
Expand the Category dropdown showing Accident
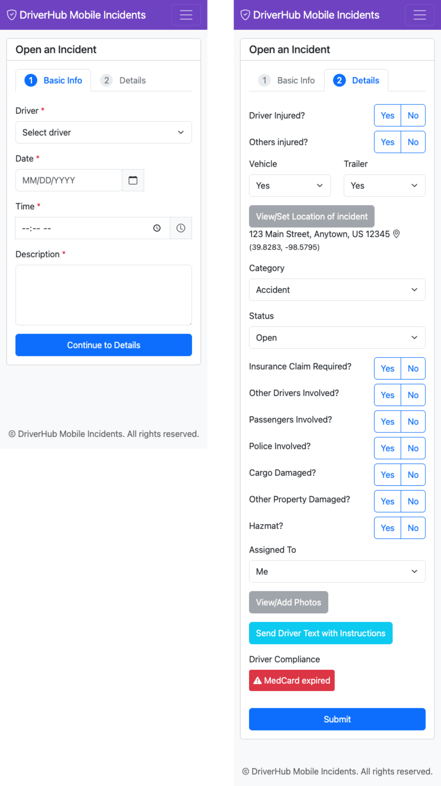pyautogui.click(x=337, y=290)
